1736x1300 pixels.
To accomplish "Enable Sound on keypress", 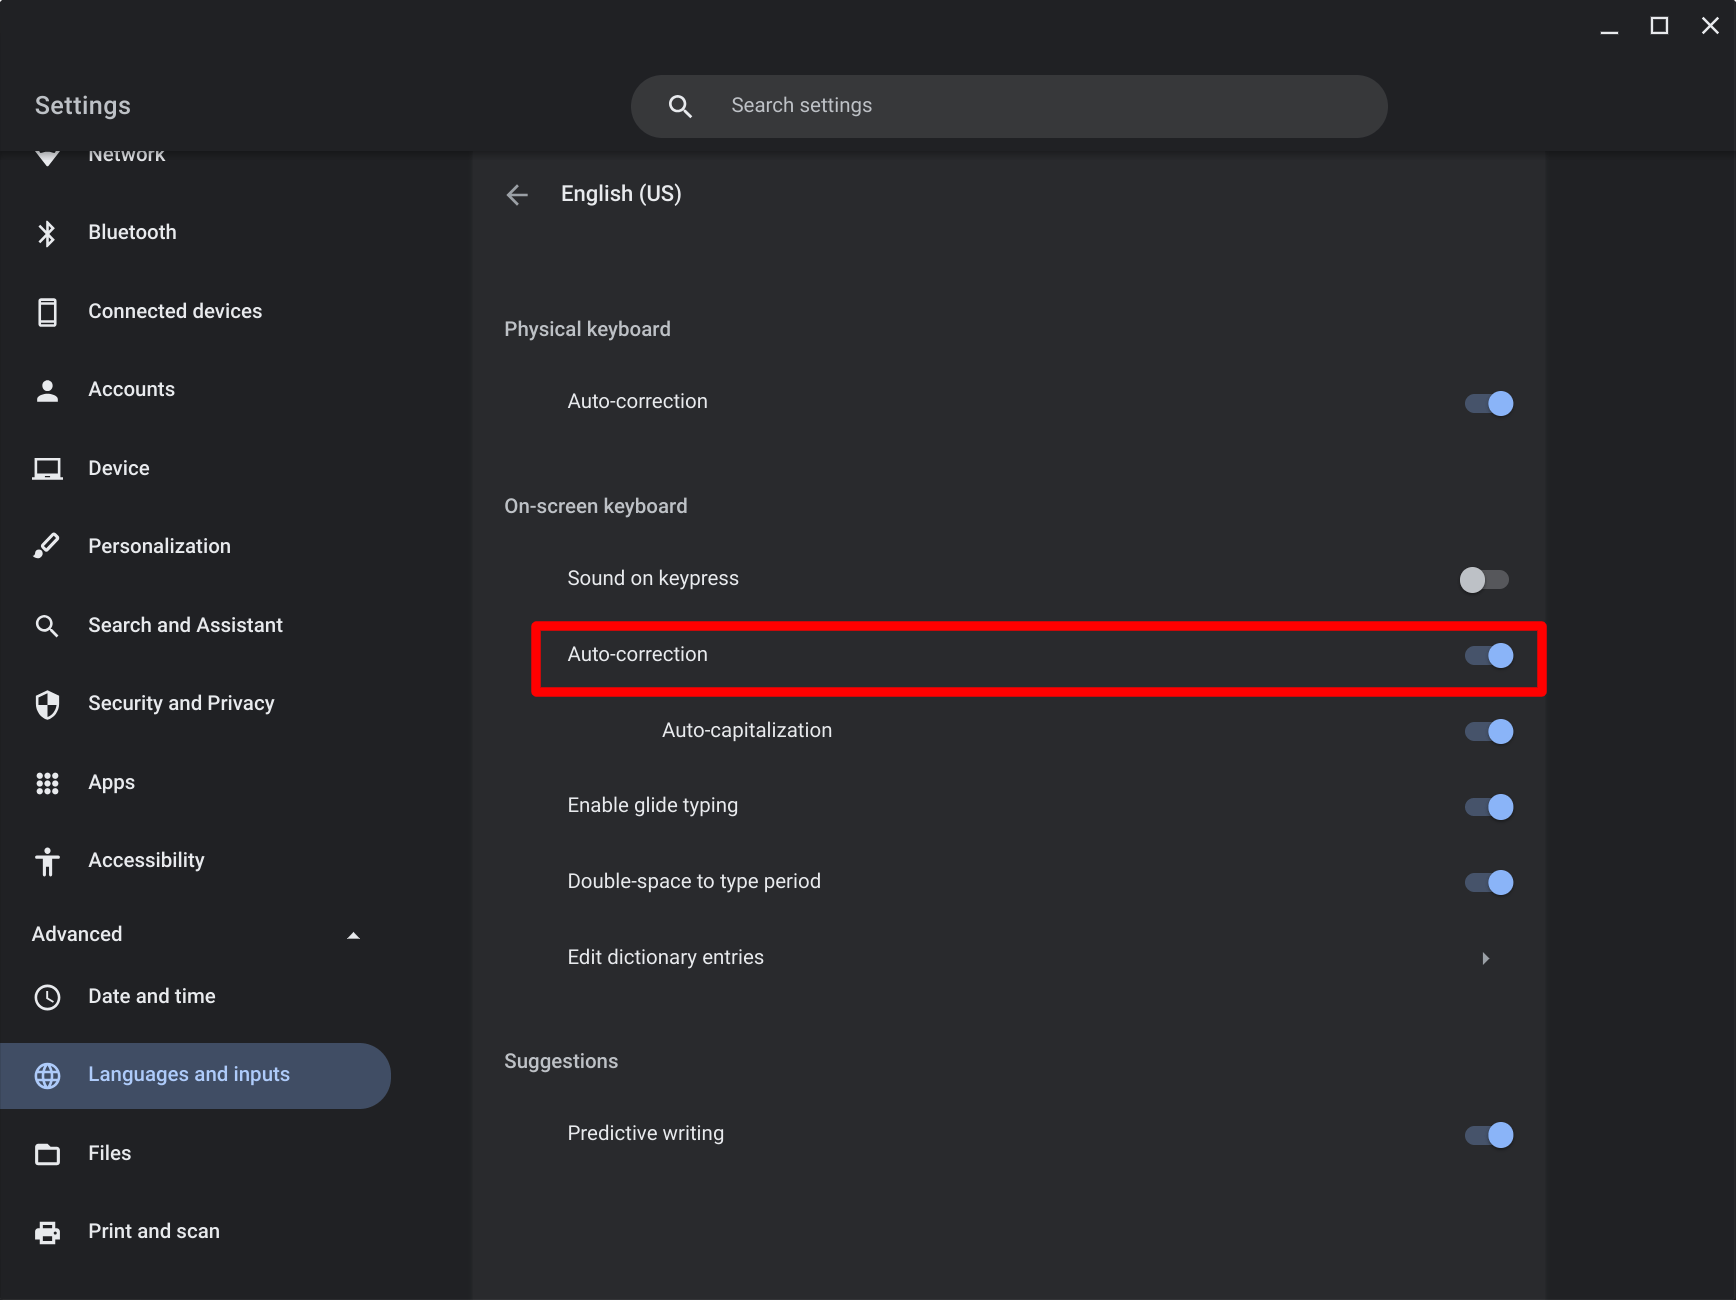I will pyautogui.click(x=1484, y=578).
